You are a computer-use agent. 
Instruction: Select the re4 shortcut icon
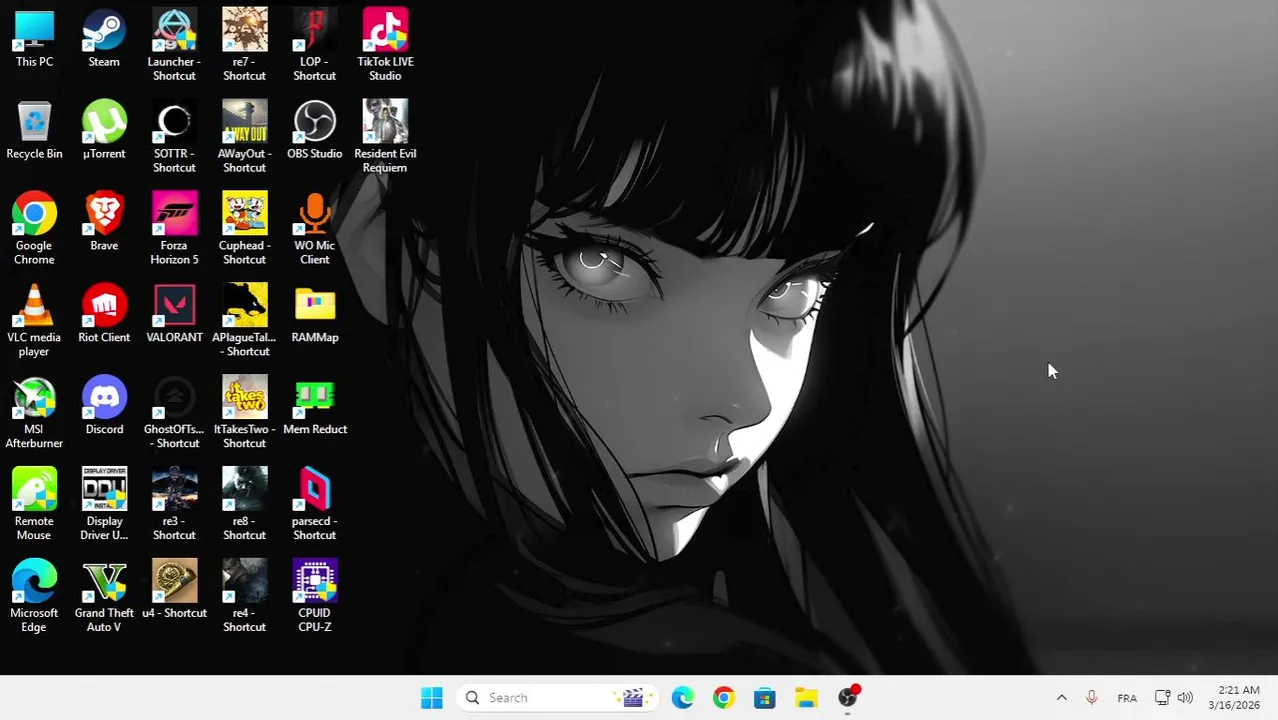click(244, 597)
